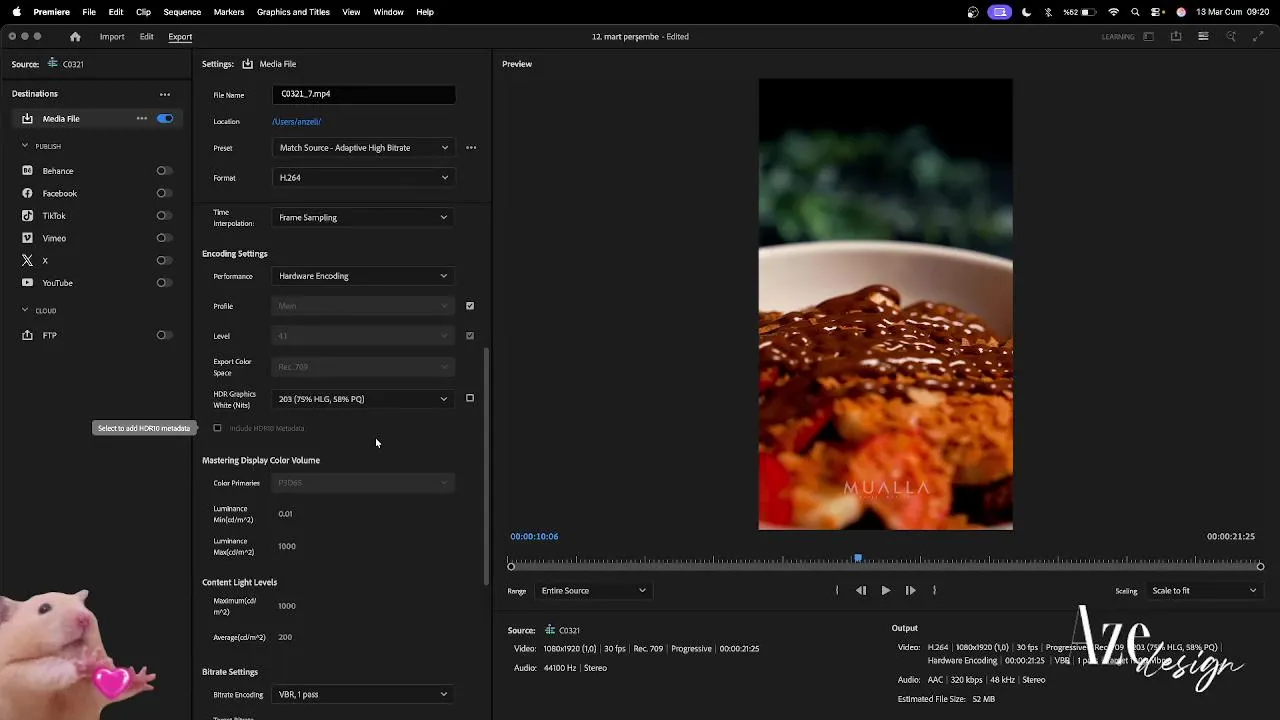This screenshot has height=720, width=1280.
Task: Click the Home icon in the header
Action: coord(75,37)
